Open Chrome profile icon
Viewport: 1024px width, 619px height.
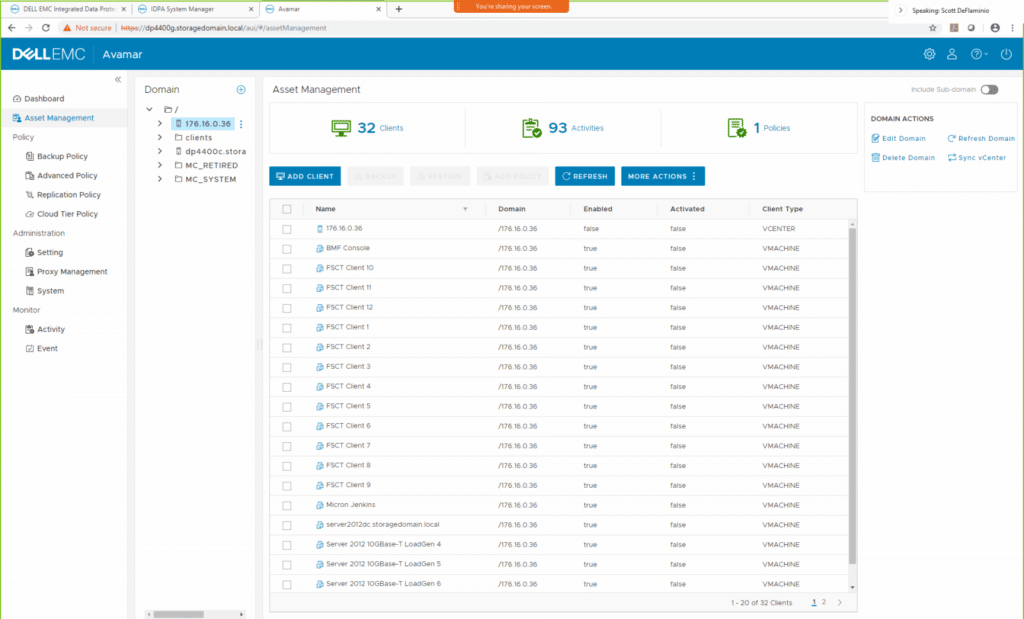(995, 28)
